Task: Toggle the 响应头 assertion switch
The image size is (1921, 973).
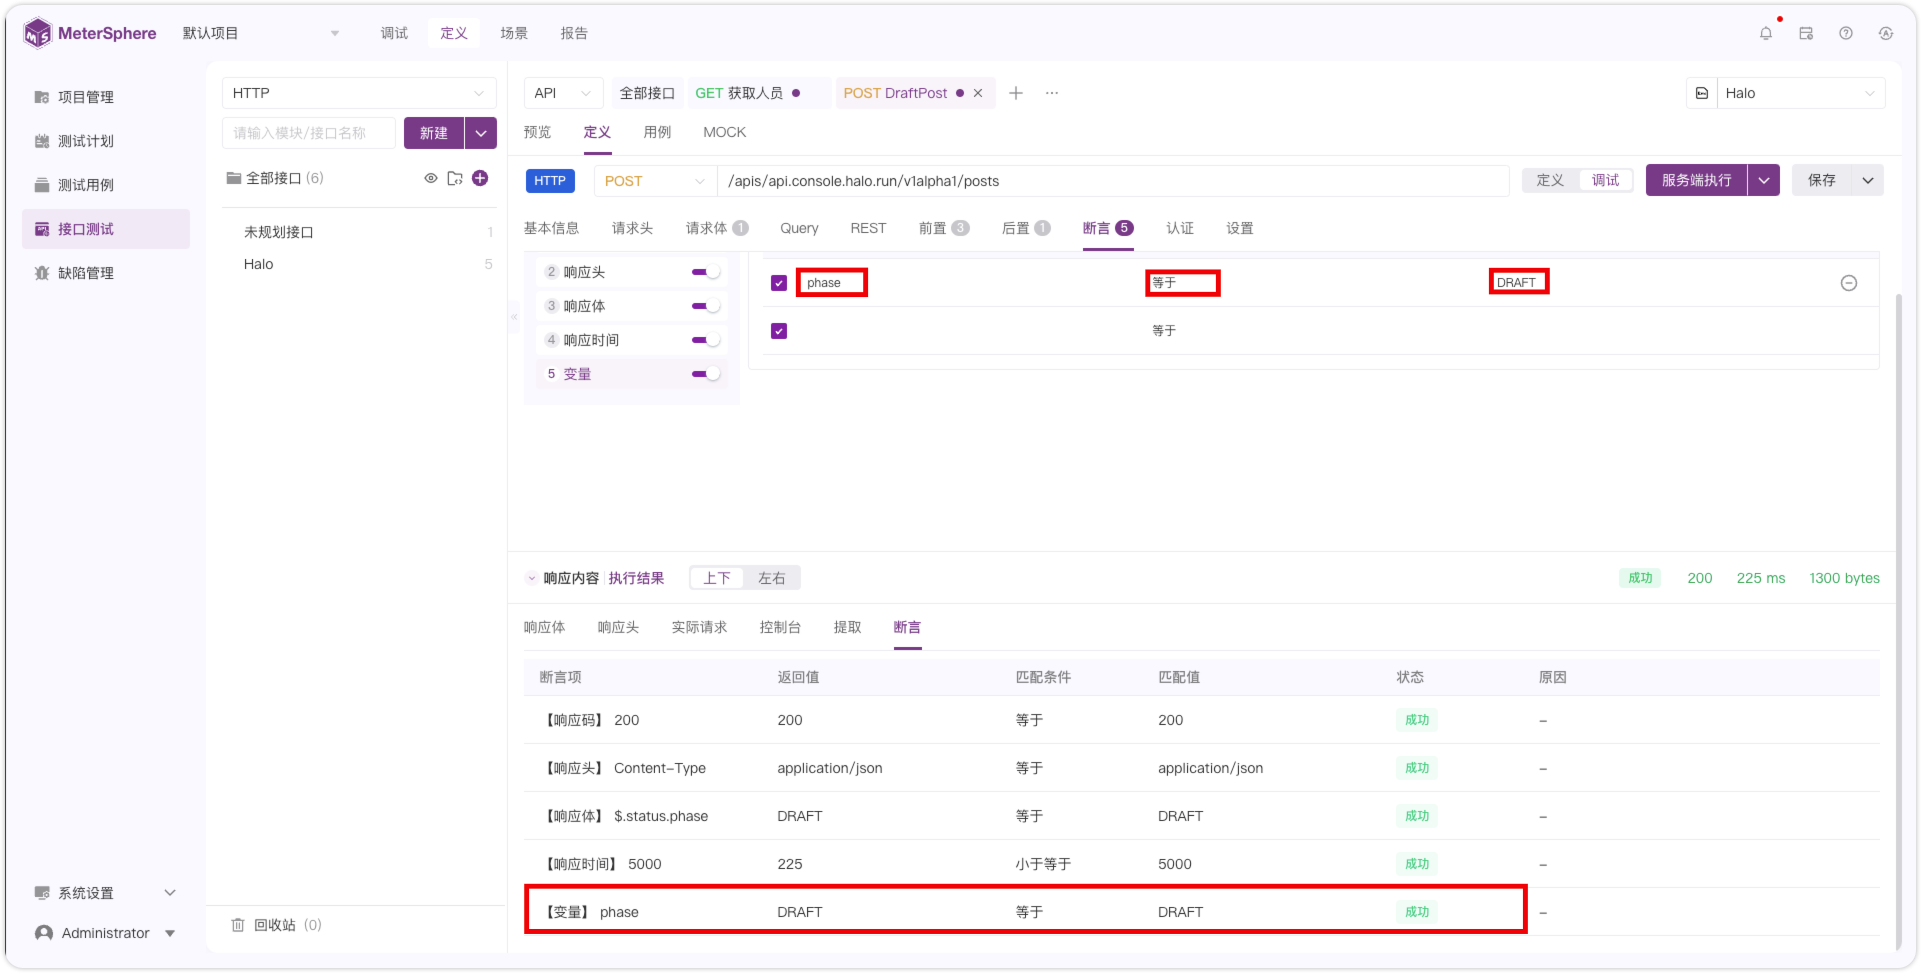Action: [706, 272]
